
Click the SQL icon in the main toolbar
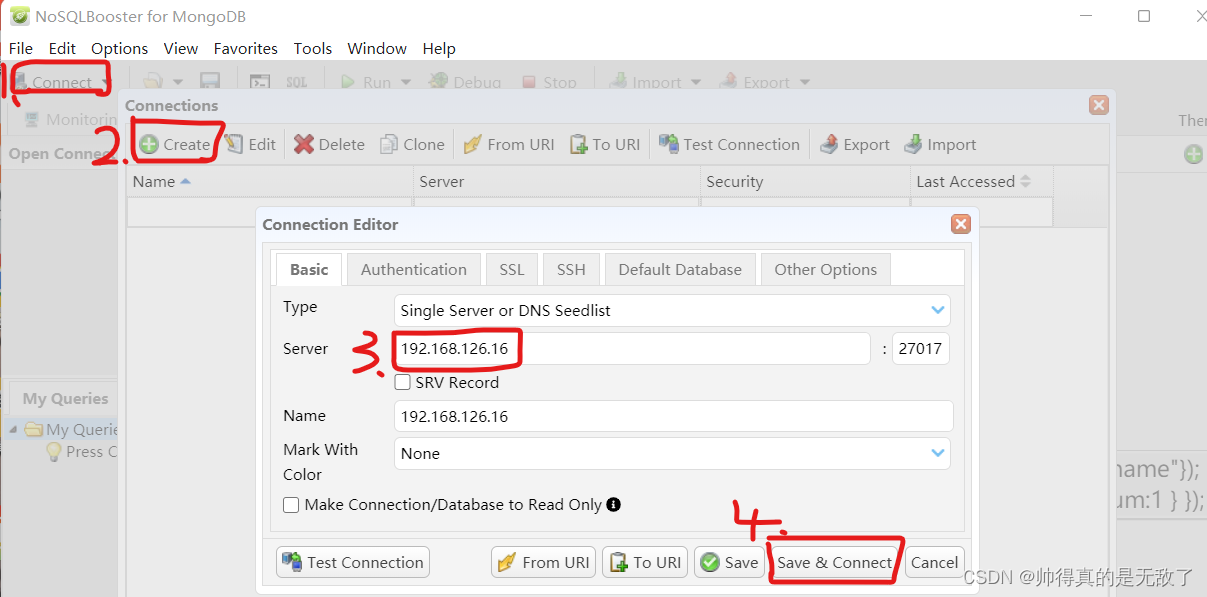[x=297, y=82]
